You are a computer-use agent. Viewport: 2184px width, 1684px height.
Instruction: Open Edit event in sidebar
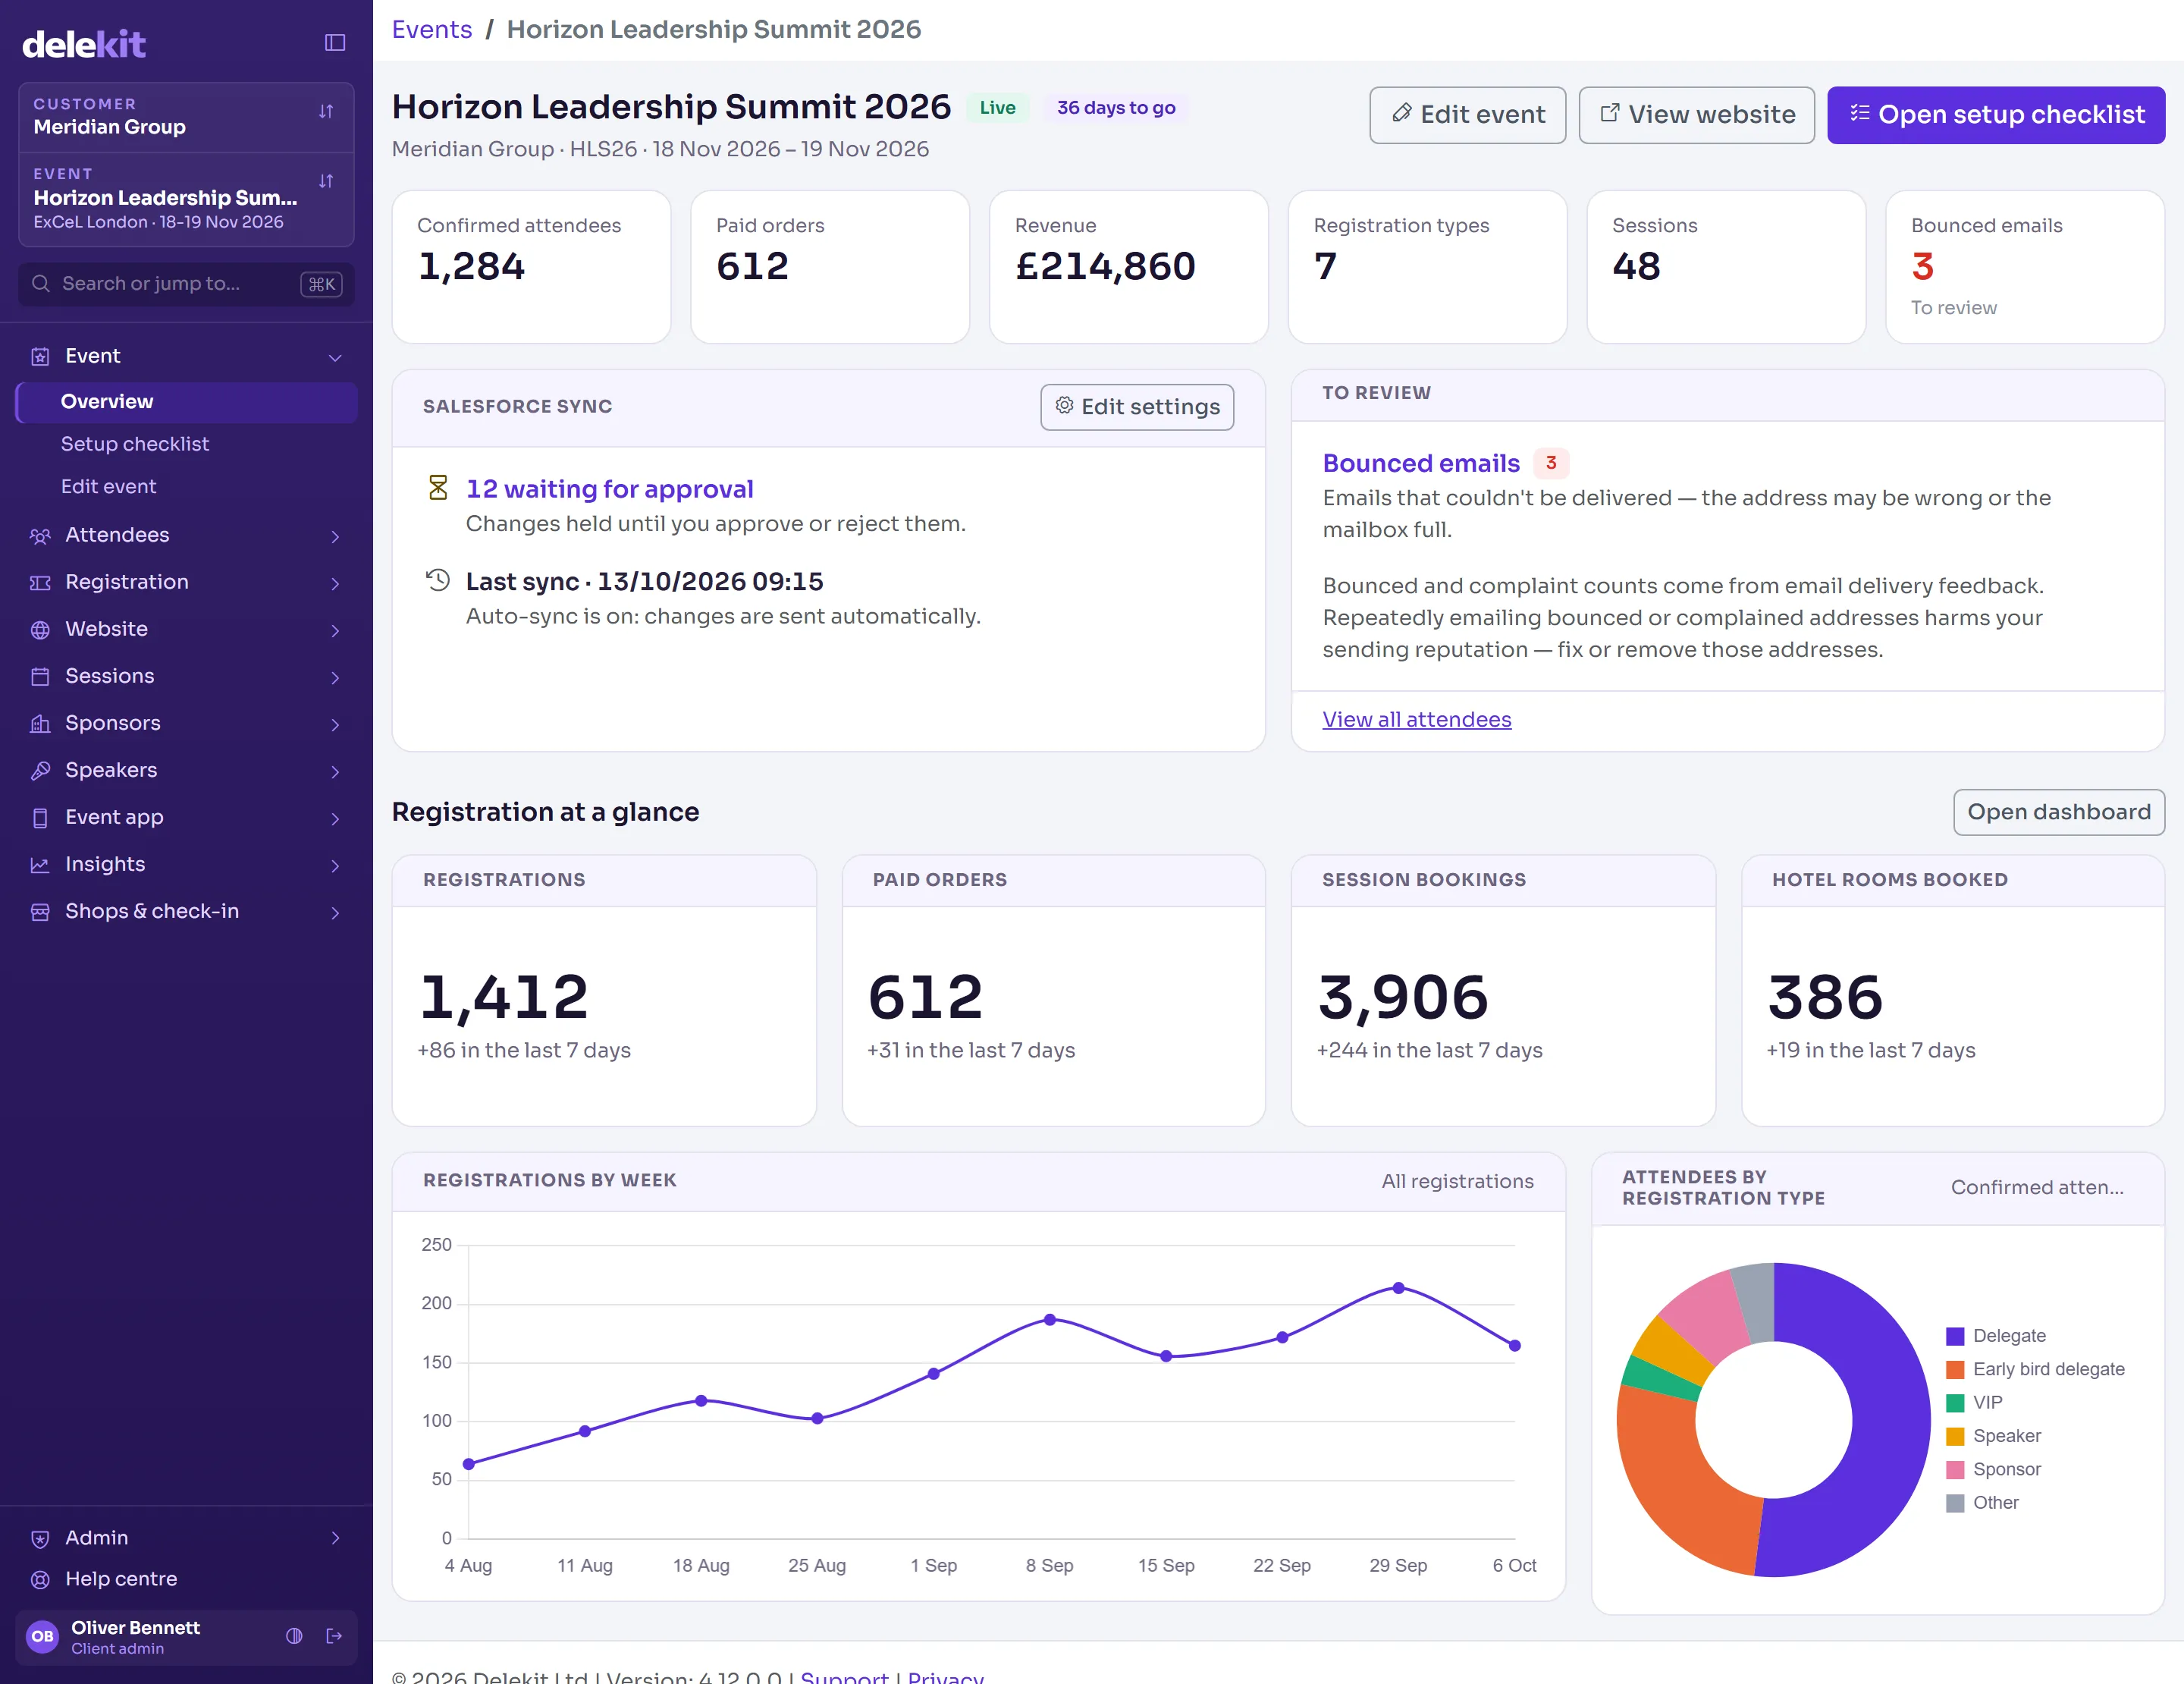pyautogui.click(x=108, y=487)
